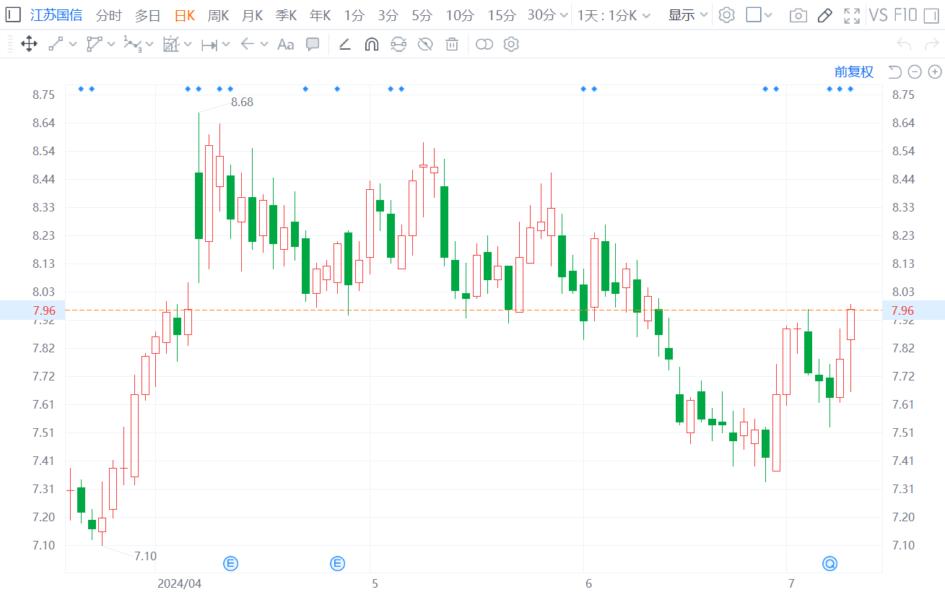Select the move/crosshair drawing tool
The height and width of the screenshot is (600, 945).
(x=28, y=44)
